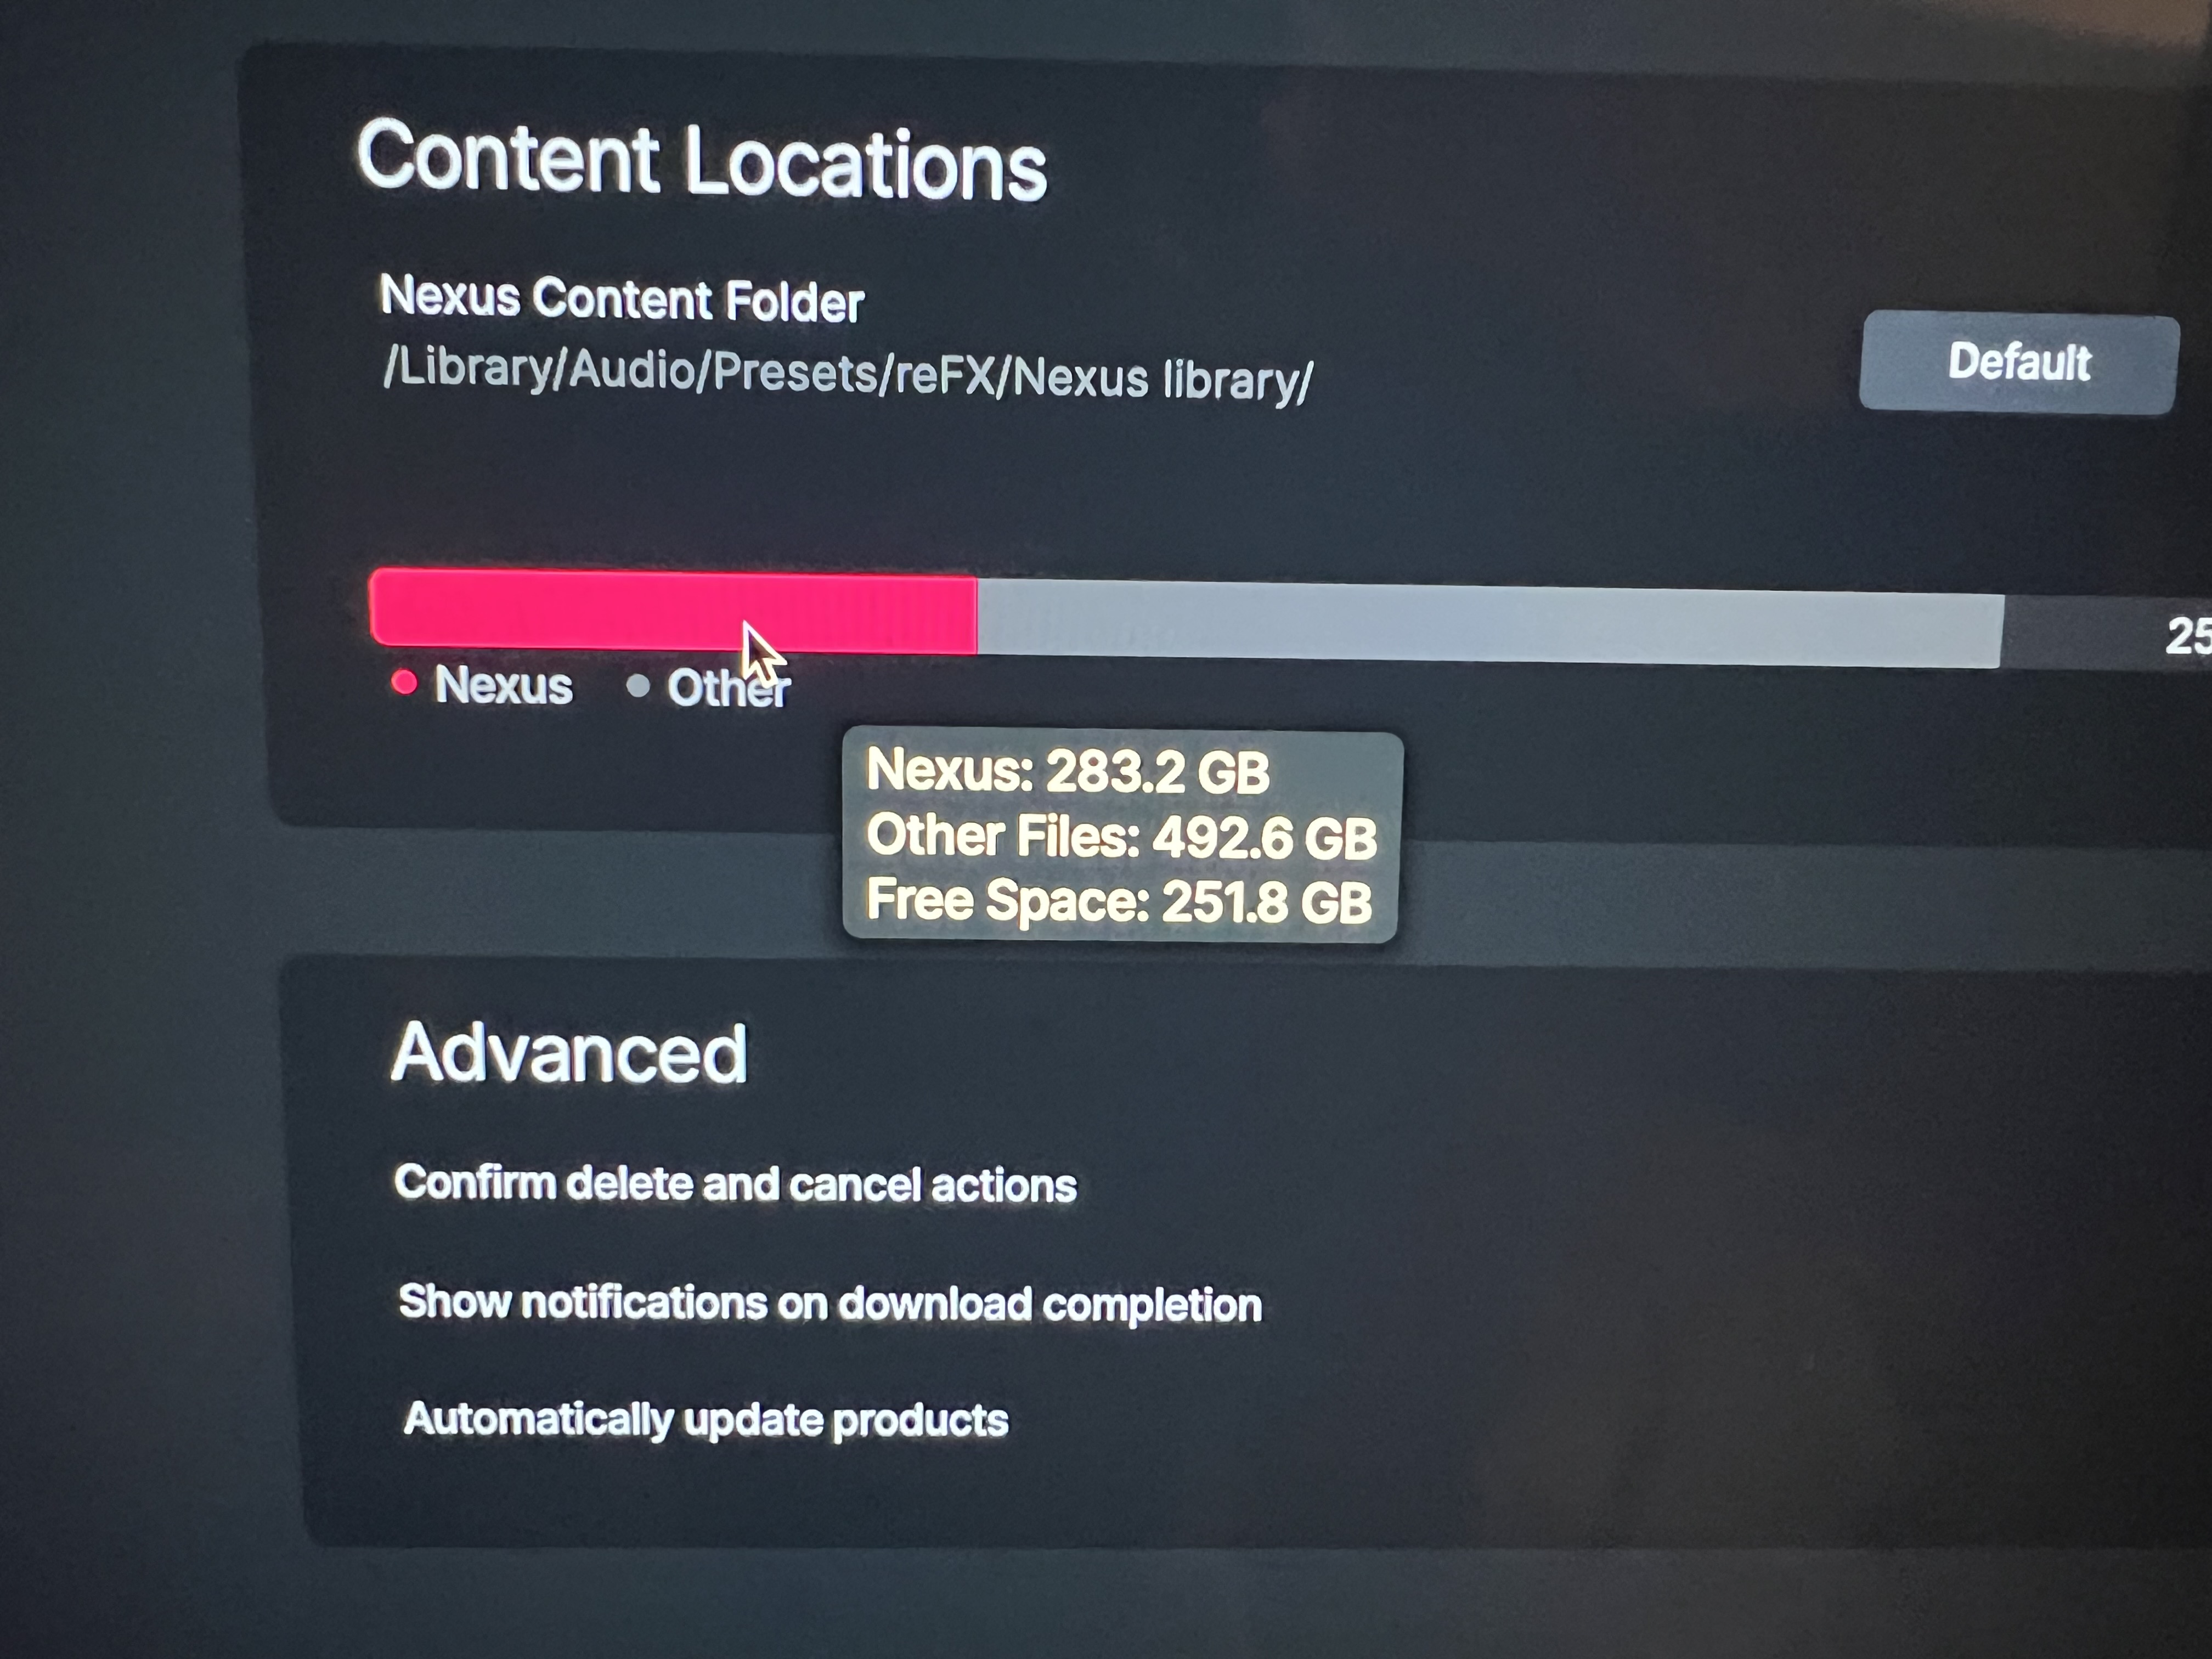The image size is (2212, 1659).
Task: Toggle Automatically update products option
Action: point(706,1419)
